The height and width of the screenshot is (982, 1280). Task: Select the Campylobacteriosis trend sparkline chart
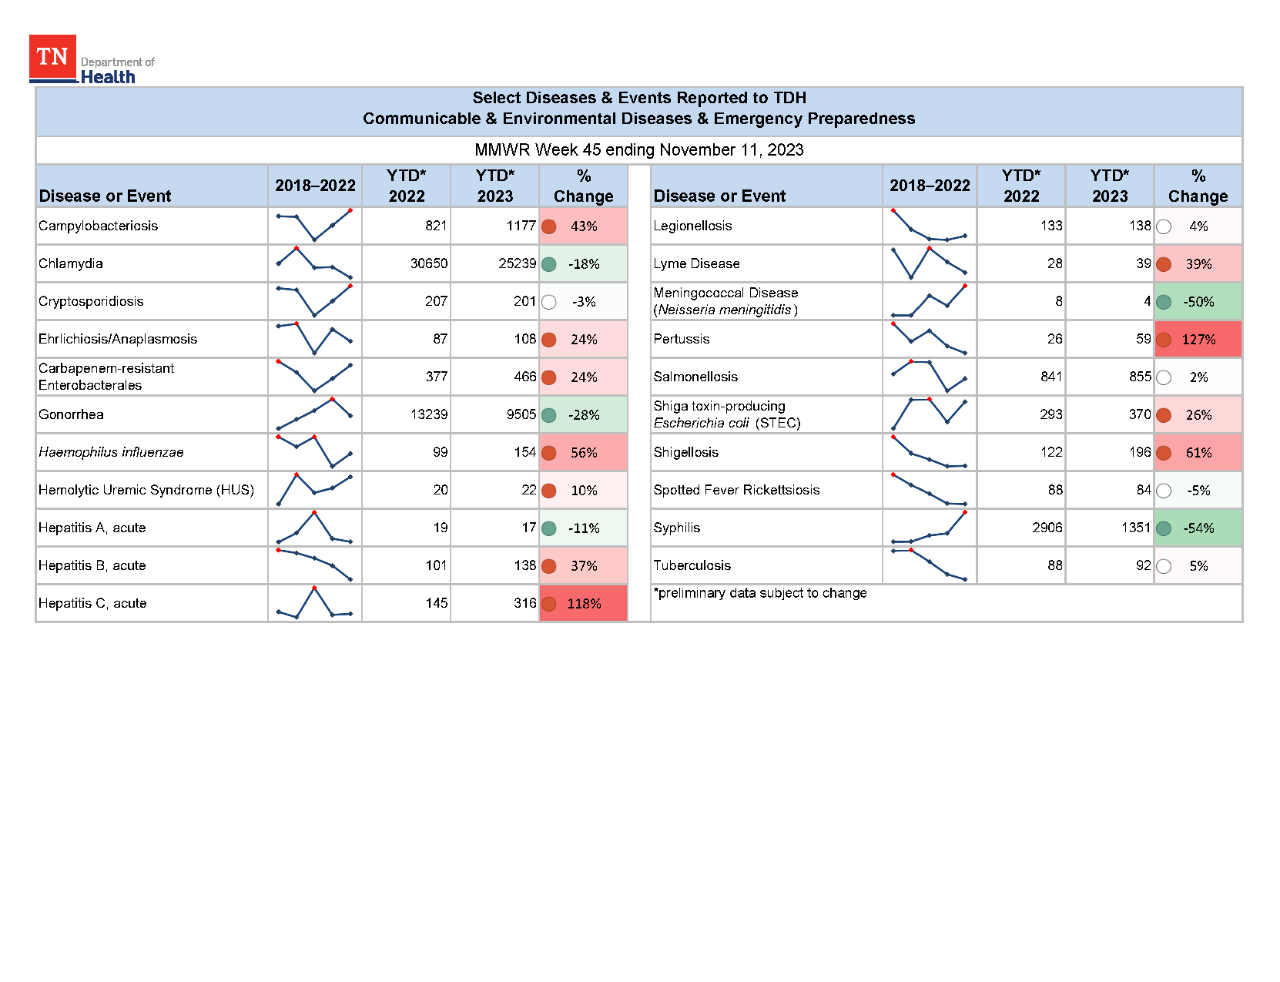click(314, 225)
